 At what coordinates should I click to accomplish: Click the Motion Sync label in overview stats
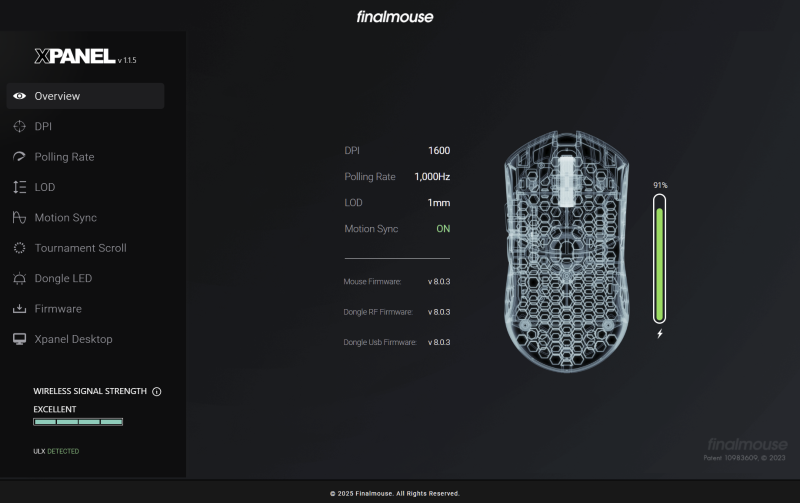point(371,229)
